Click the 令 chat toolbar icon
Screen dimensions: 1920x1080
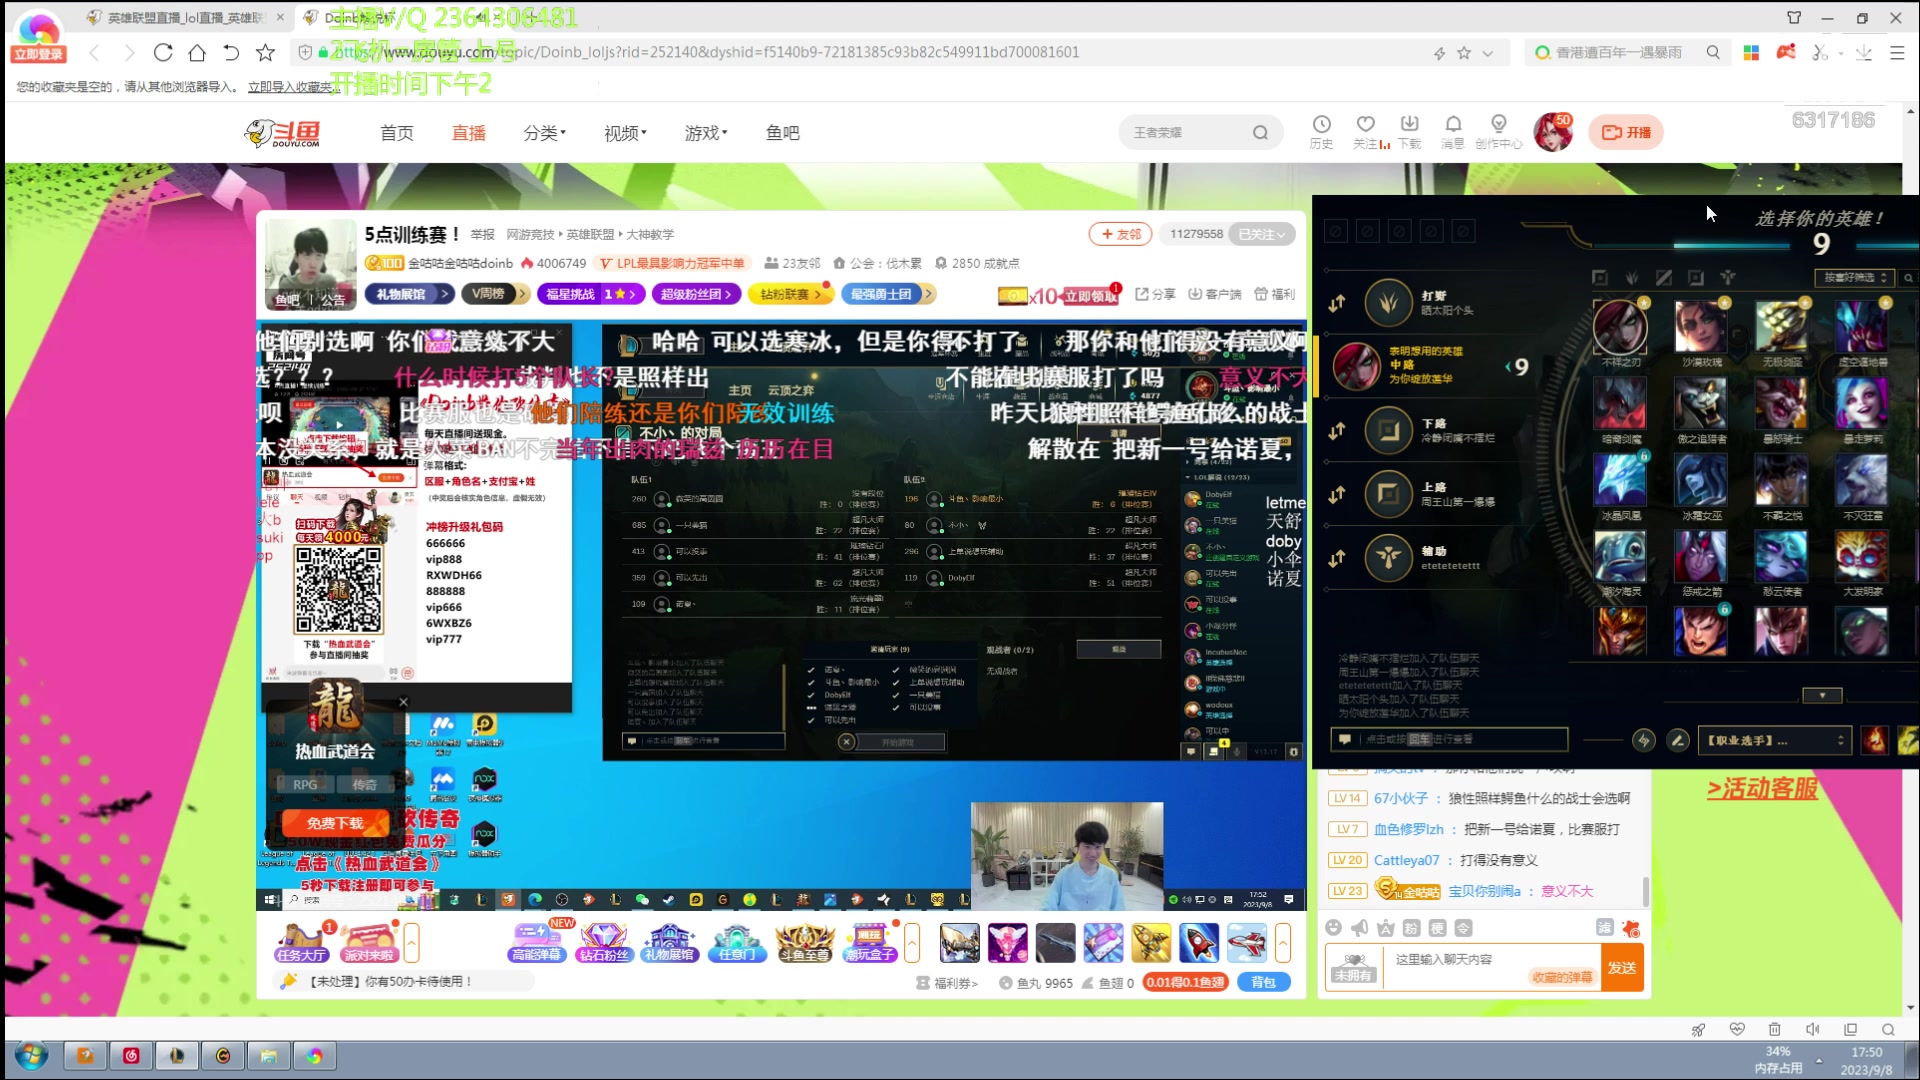tap(1463, 928)
